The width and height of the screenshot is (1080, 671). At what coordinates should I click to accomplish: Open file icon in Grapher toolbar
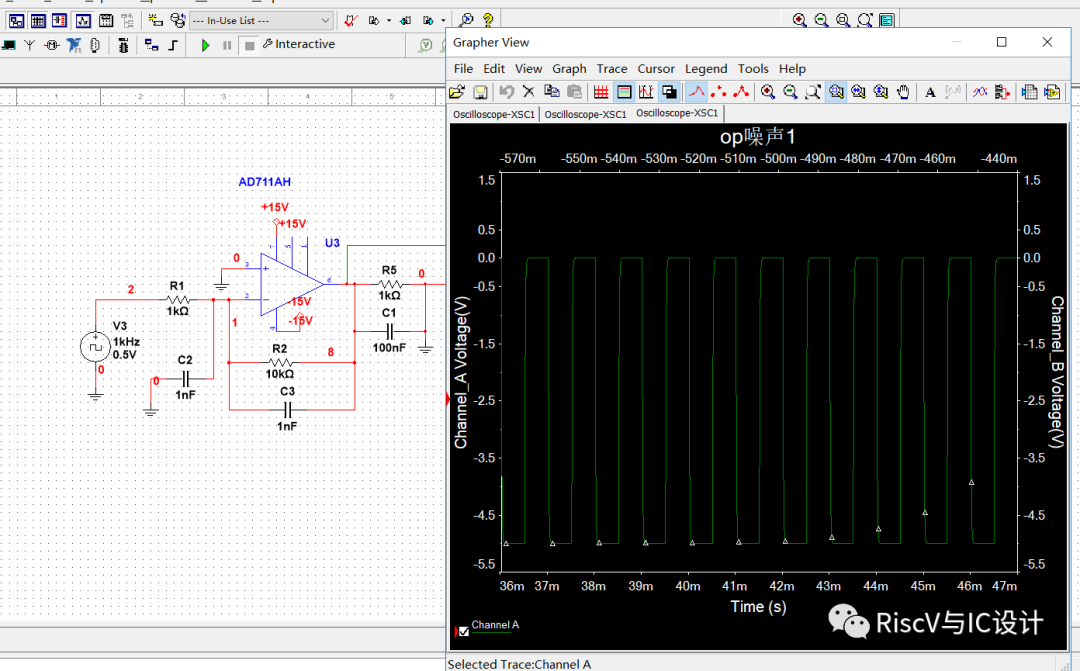[x=457, y=92]
